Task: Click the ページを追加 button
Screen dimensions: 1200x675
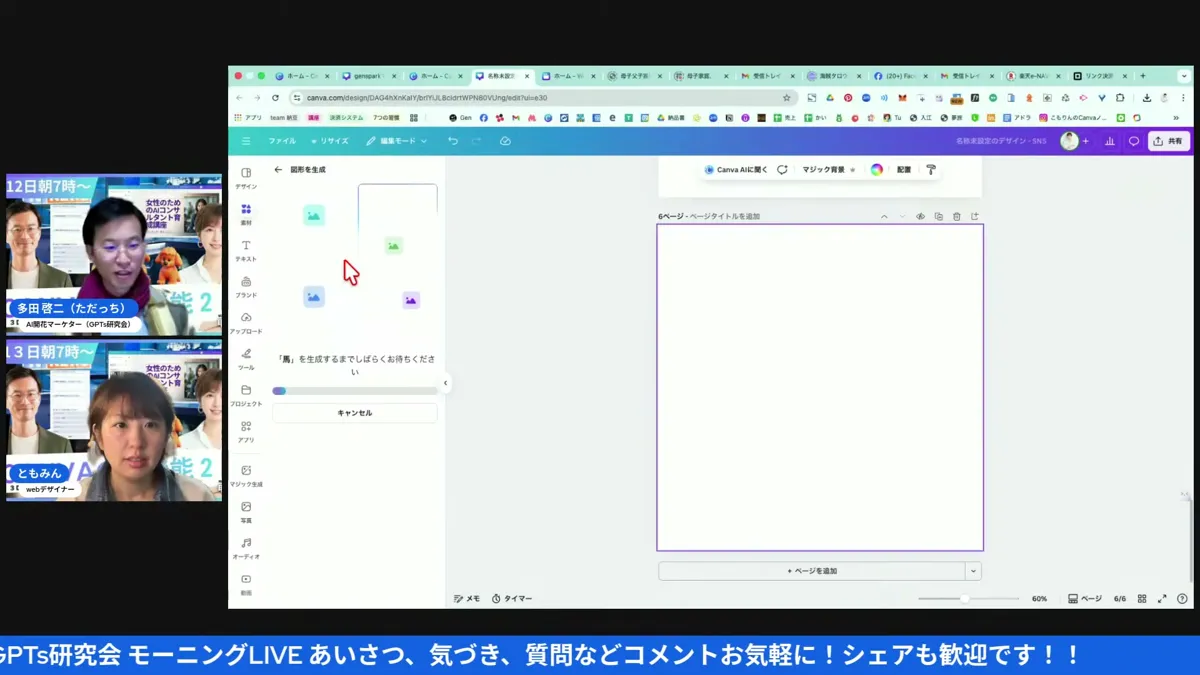Action: tap(812, 571)
